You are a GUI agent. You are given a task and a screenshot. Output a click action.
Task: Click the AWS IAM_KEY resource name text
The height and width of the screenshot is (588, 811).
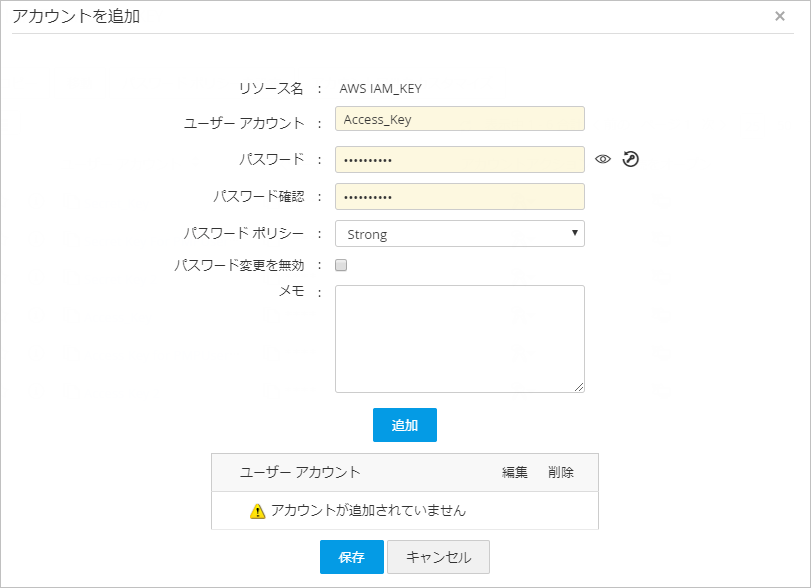pos(380,88)
